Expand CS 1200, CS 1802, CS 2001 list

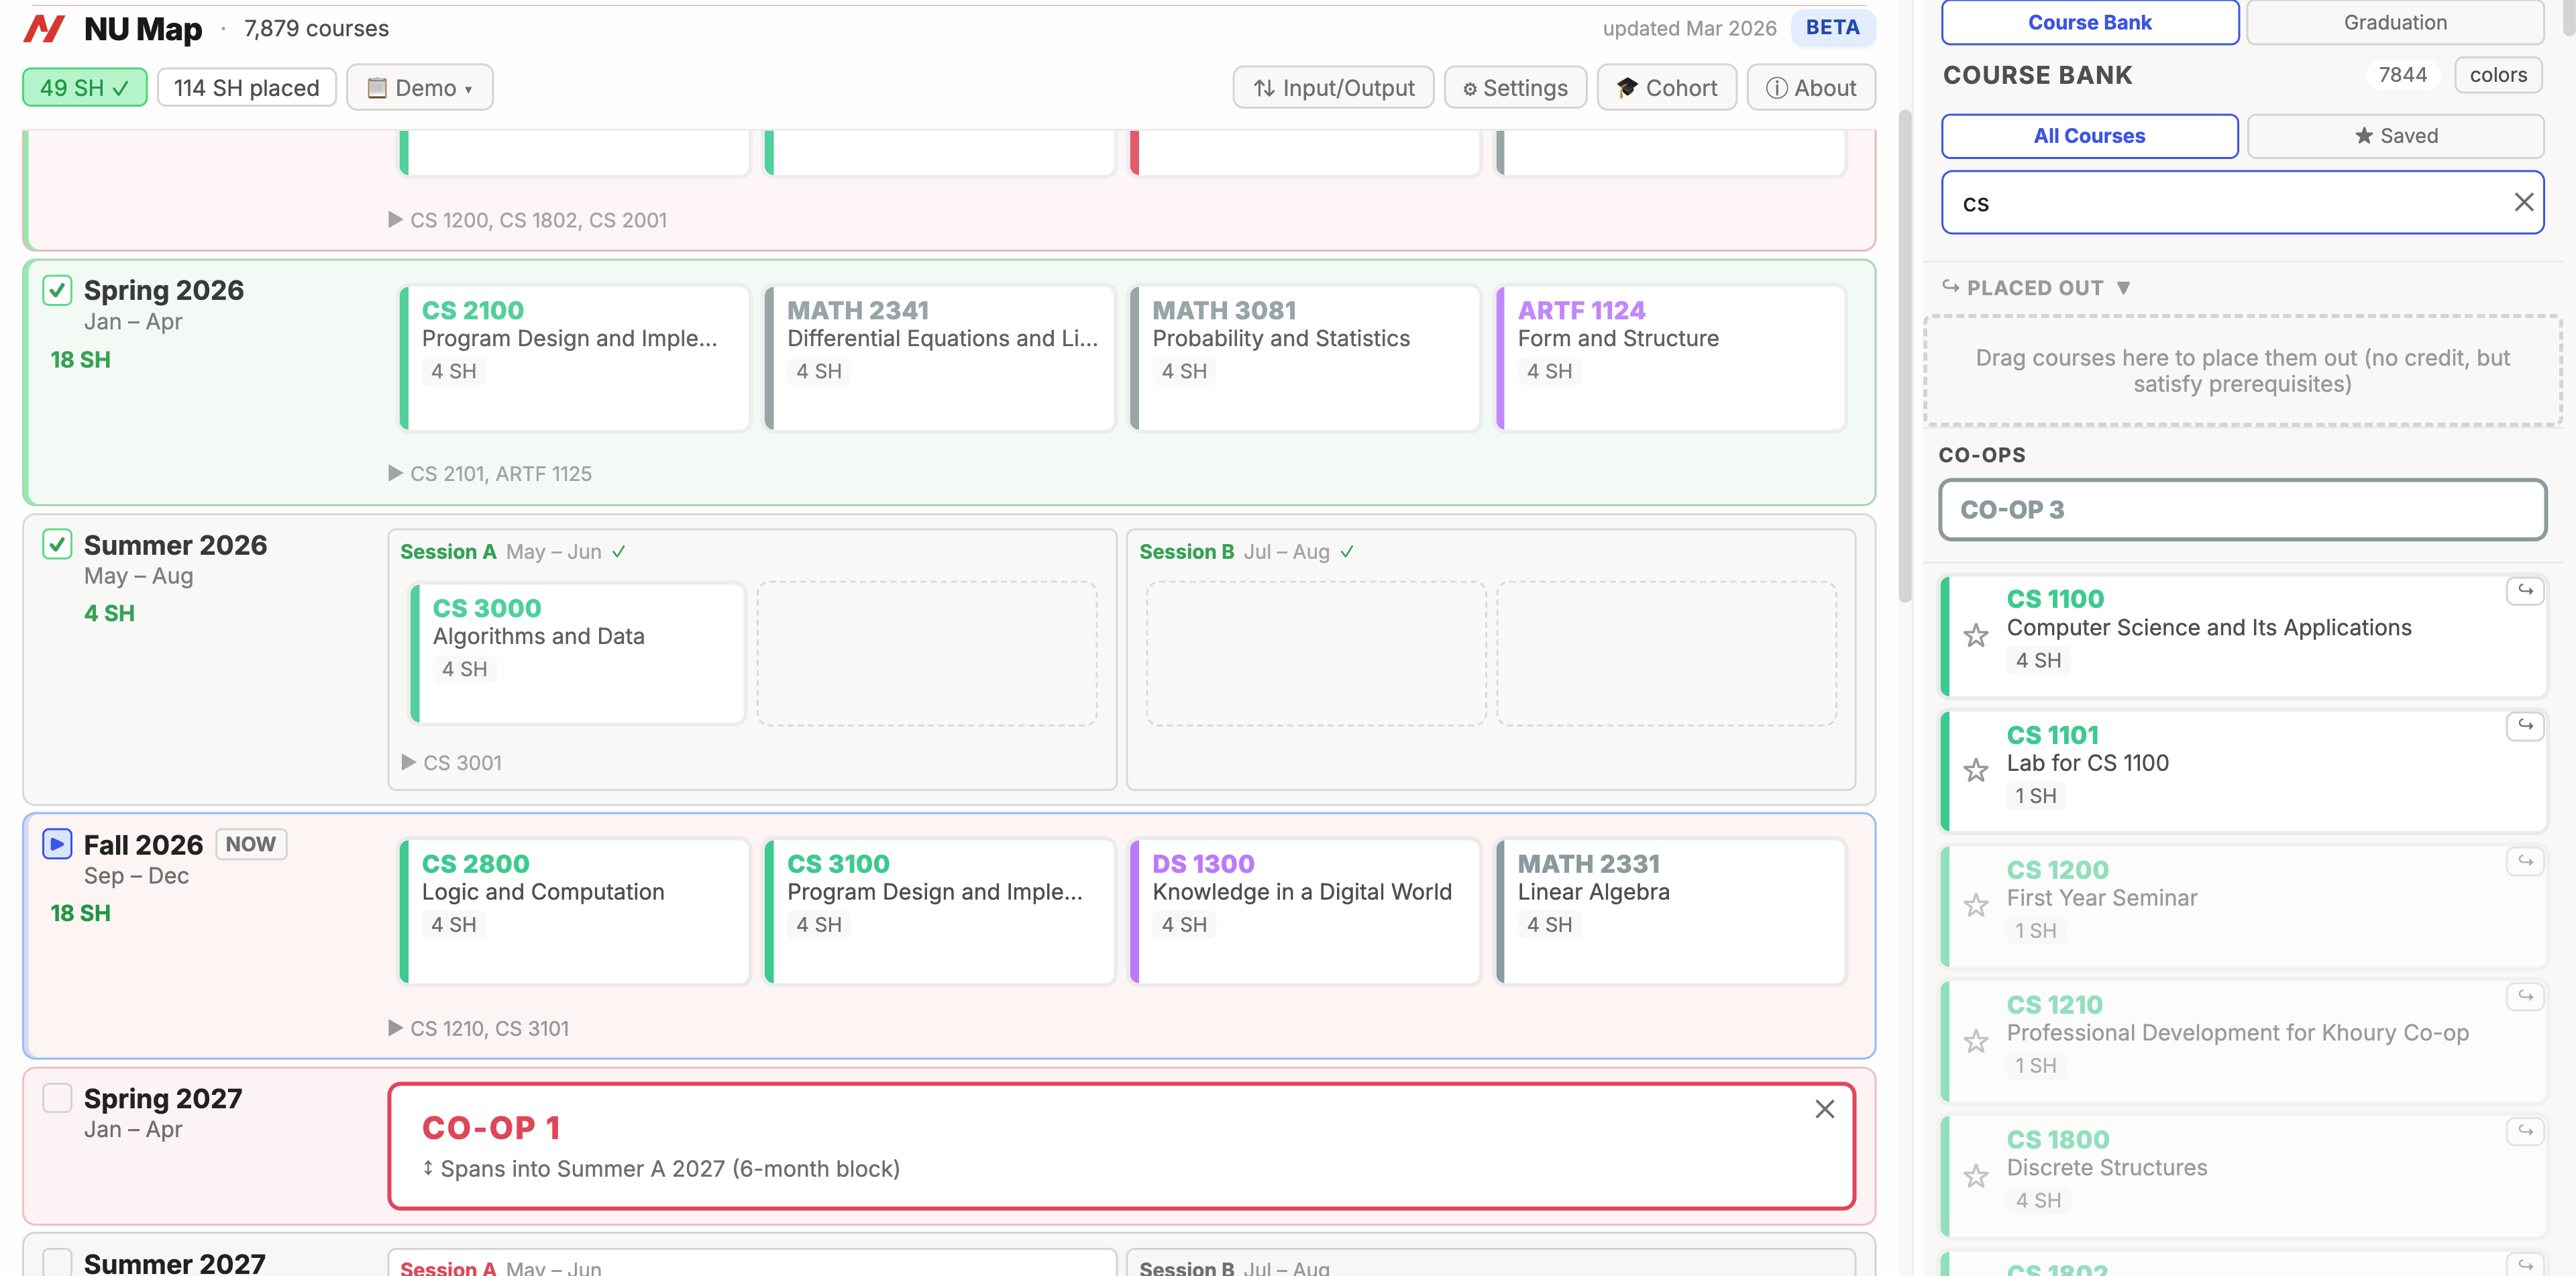point(527,220)
